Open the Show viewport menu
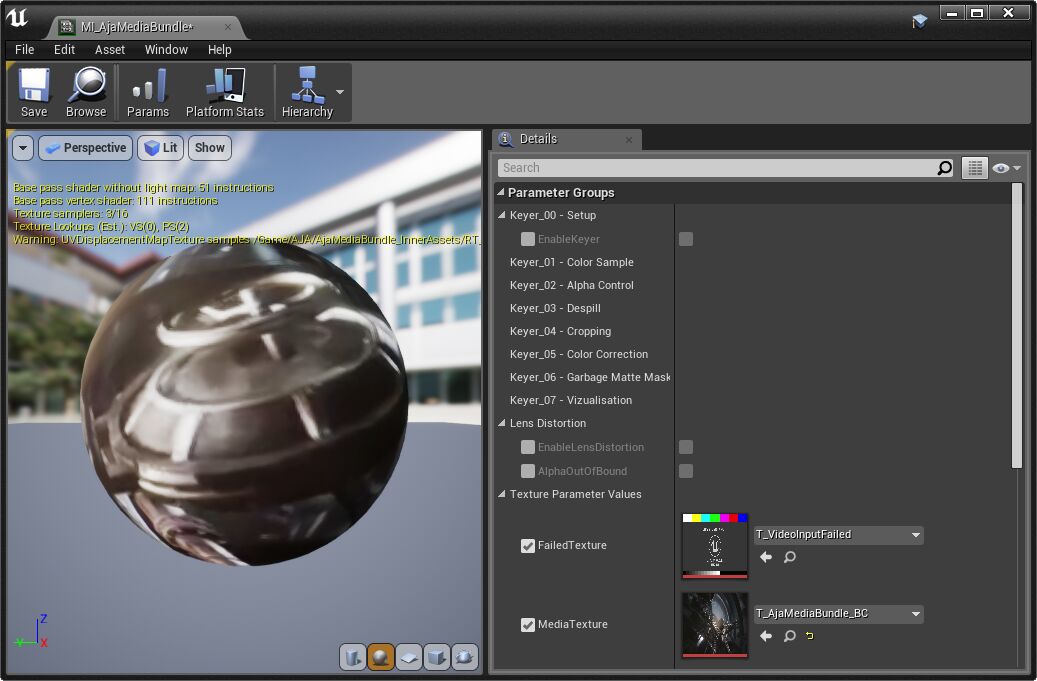The width and height of the screenshot is (1037, 681). (209, 147)
